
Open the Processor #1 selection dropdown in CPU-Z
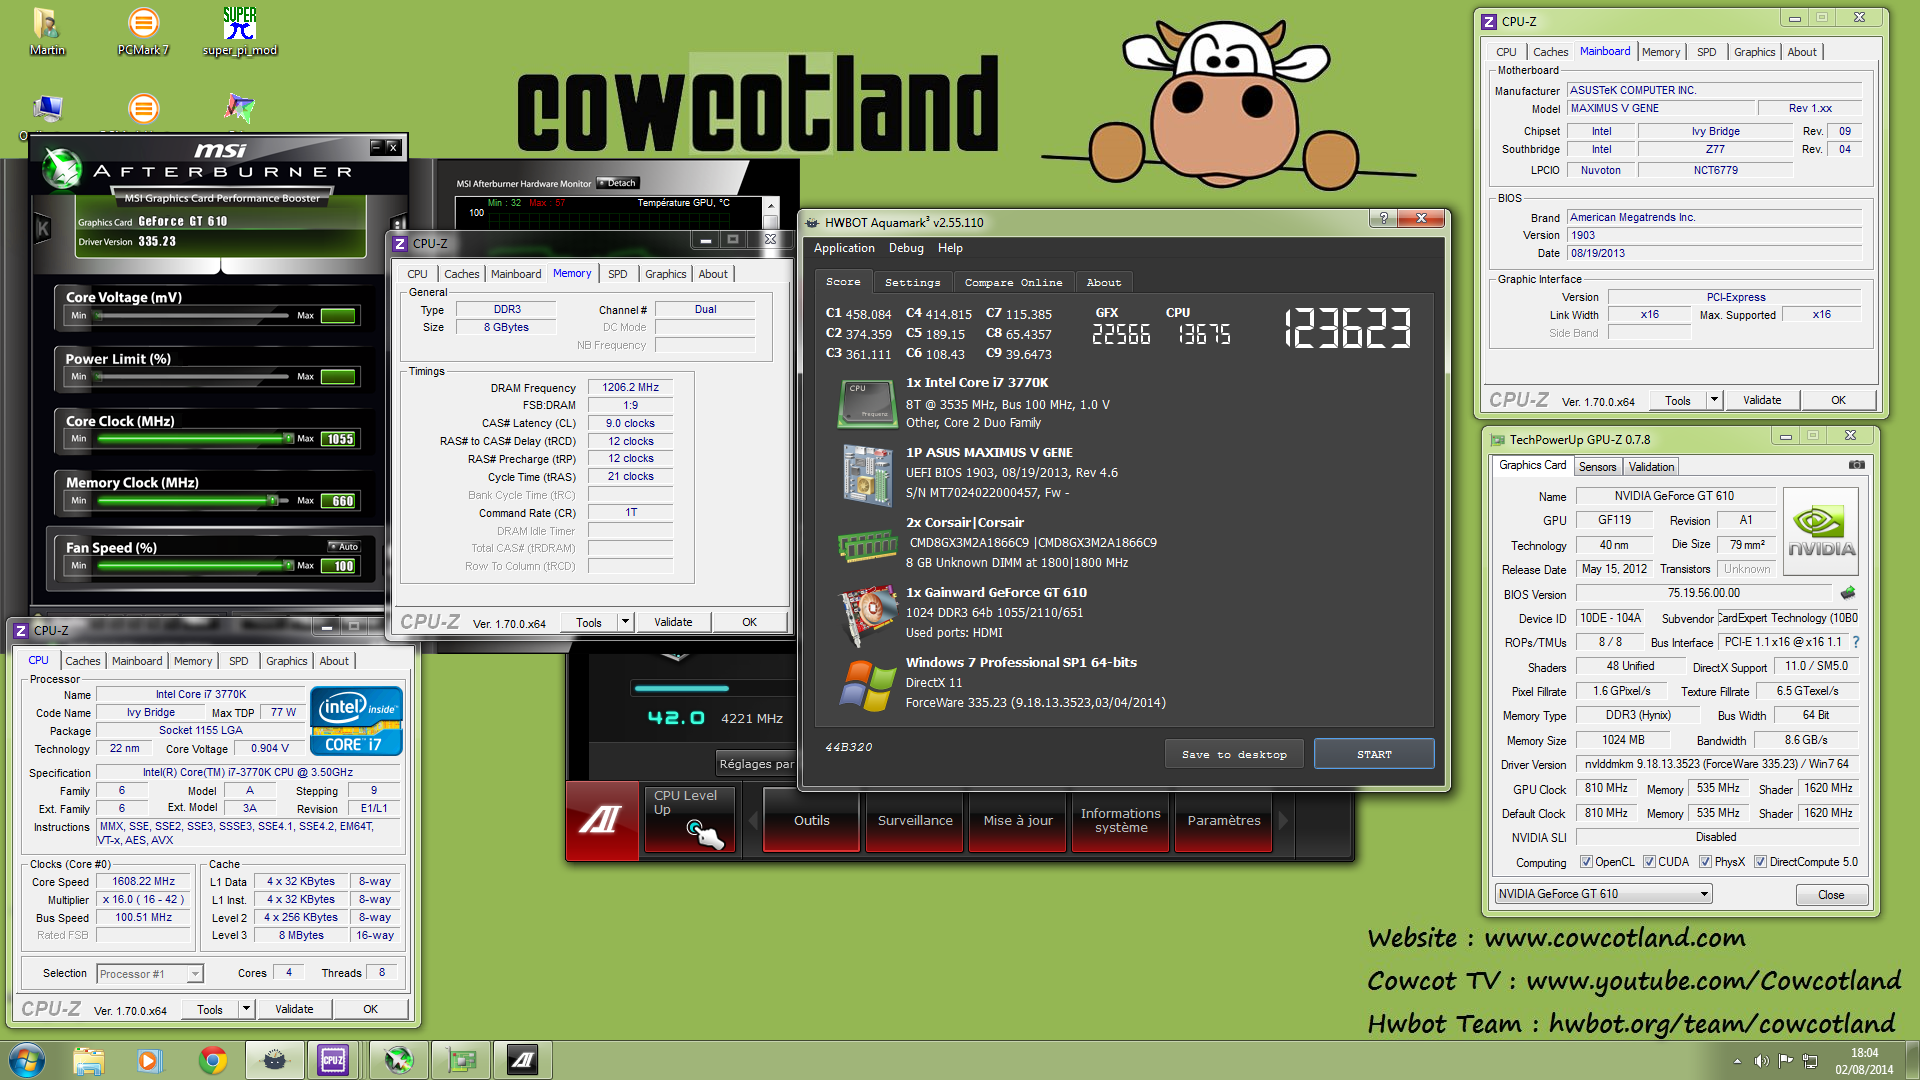[x=150, y=974]
